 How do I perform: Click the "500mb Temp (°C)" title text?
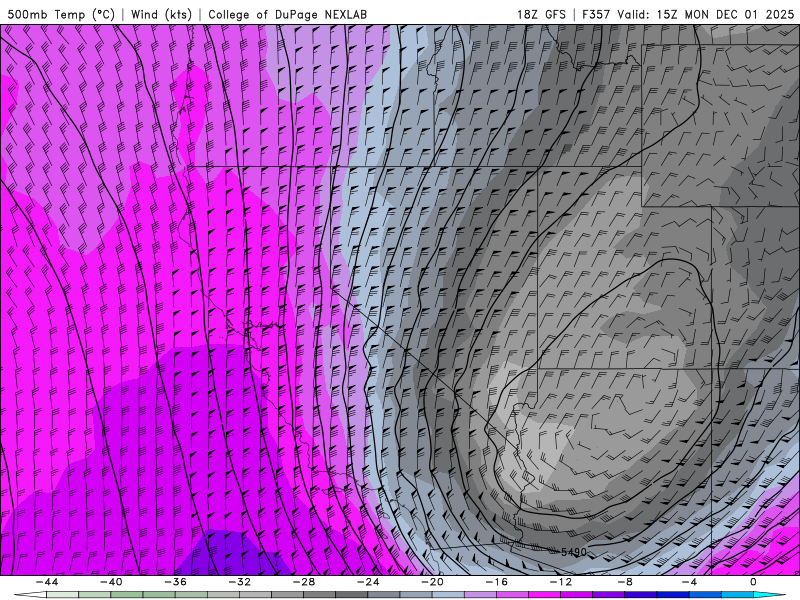61,14
